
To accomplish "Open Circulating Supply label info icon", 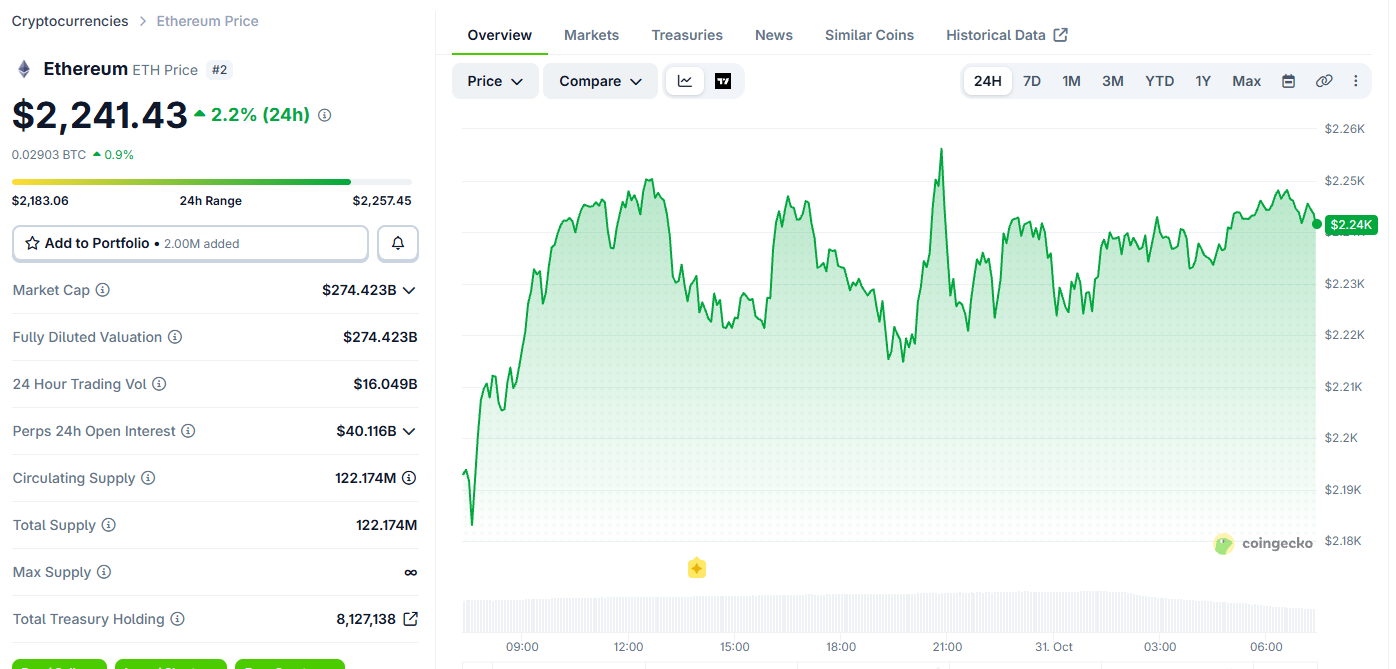I will point(148,478).
